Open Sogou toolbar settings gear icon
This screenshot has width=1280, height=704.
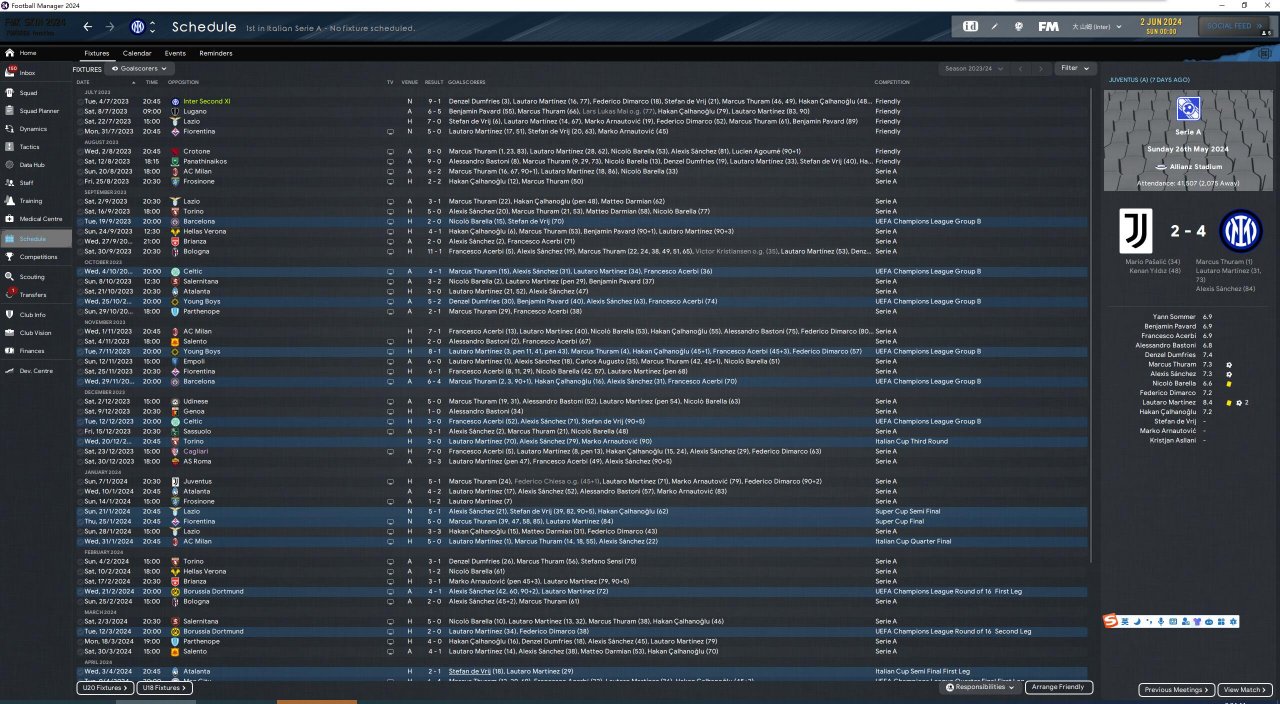tap(1233, 622)
